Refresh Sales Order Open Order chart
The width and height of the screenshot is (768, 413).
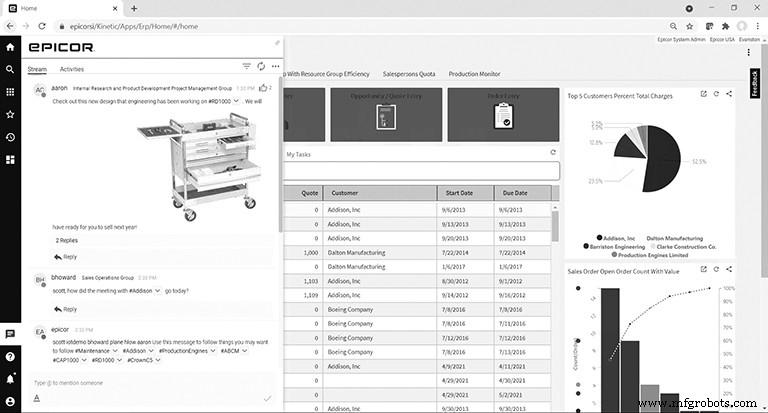pos(716,269)
